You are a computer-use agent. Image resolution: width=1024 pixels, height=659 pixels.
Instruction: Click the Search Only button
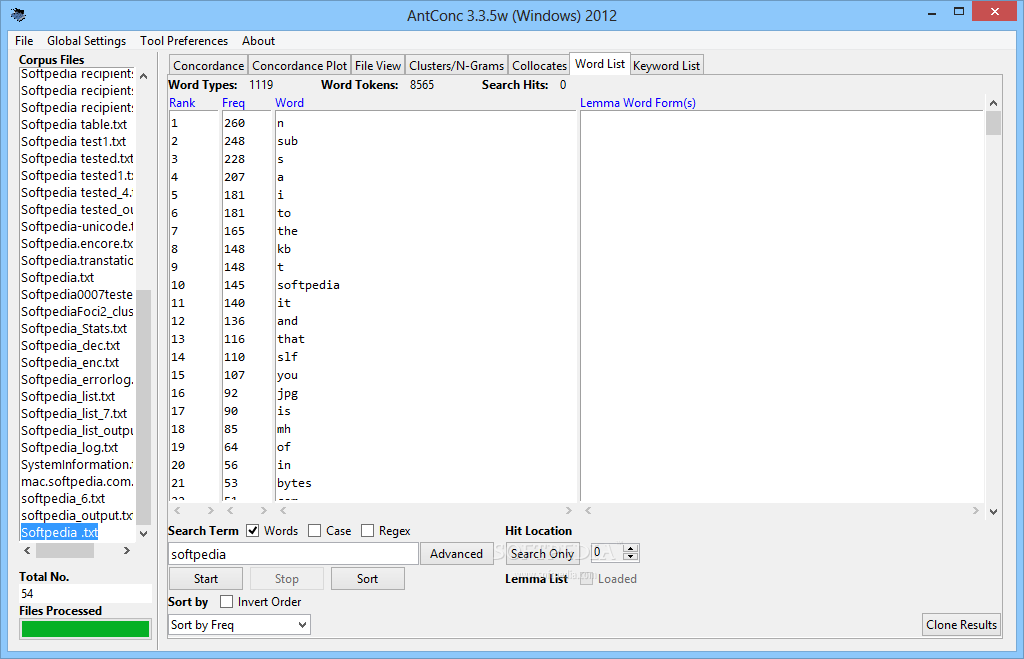click(x=542, y=554)
